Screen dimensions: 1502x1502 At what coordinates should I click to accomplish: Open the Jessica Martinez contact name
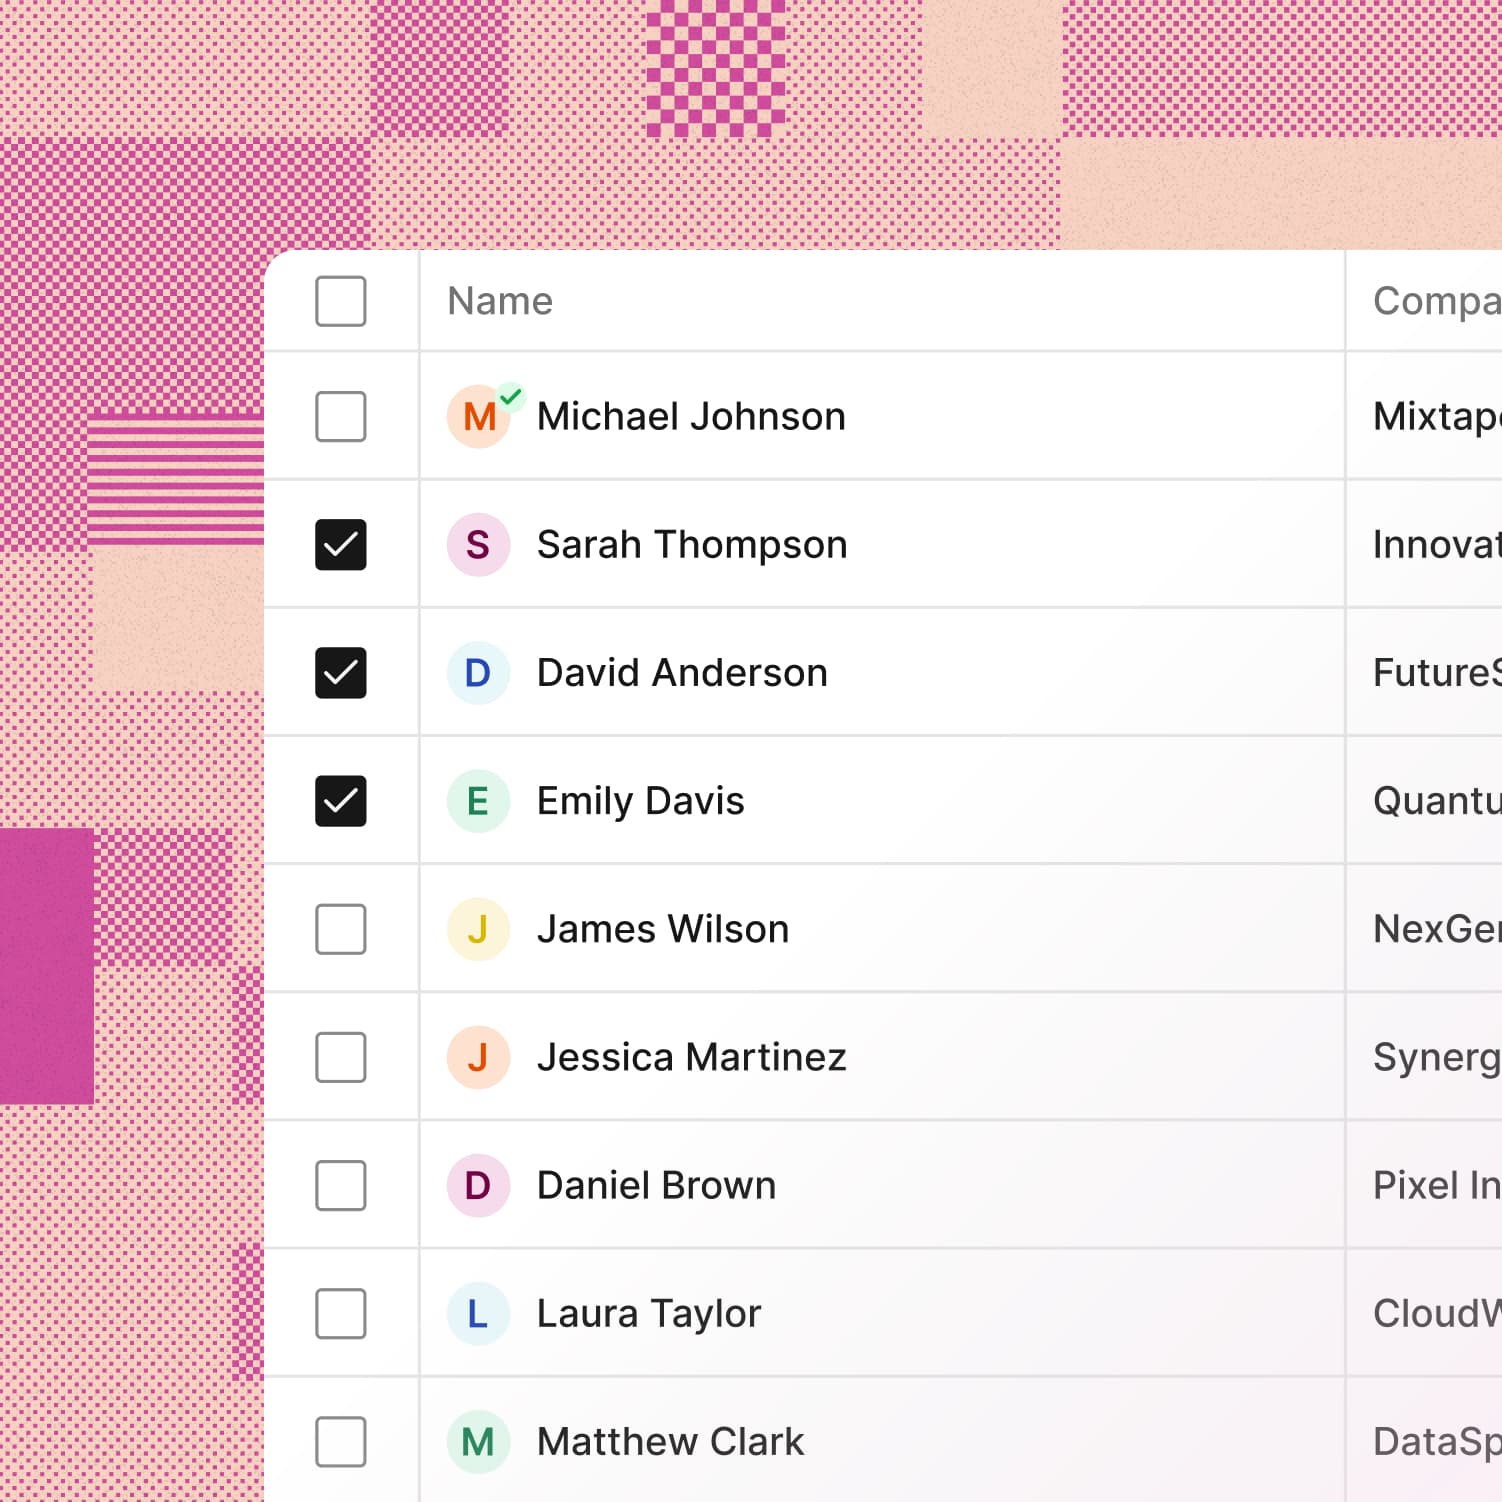pos(691,1057)
